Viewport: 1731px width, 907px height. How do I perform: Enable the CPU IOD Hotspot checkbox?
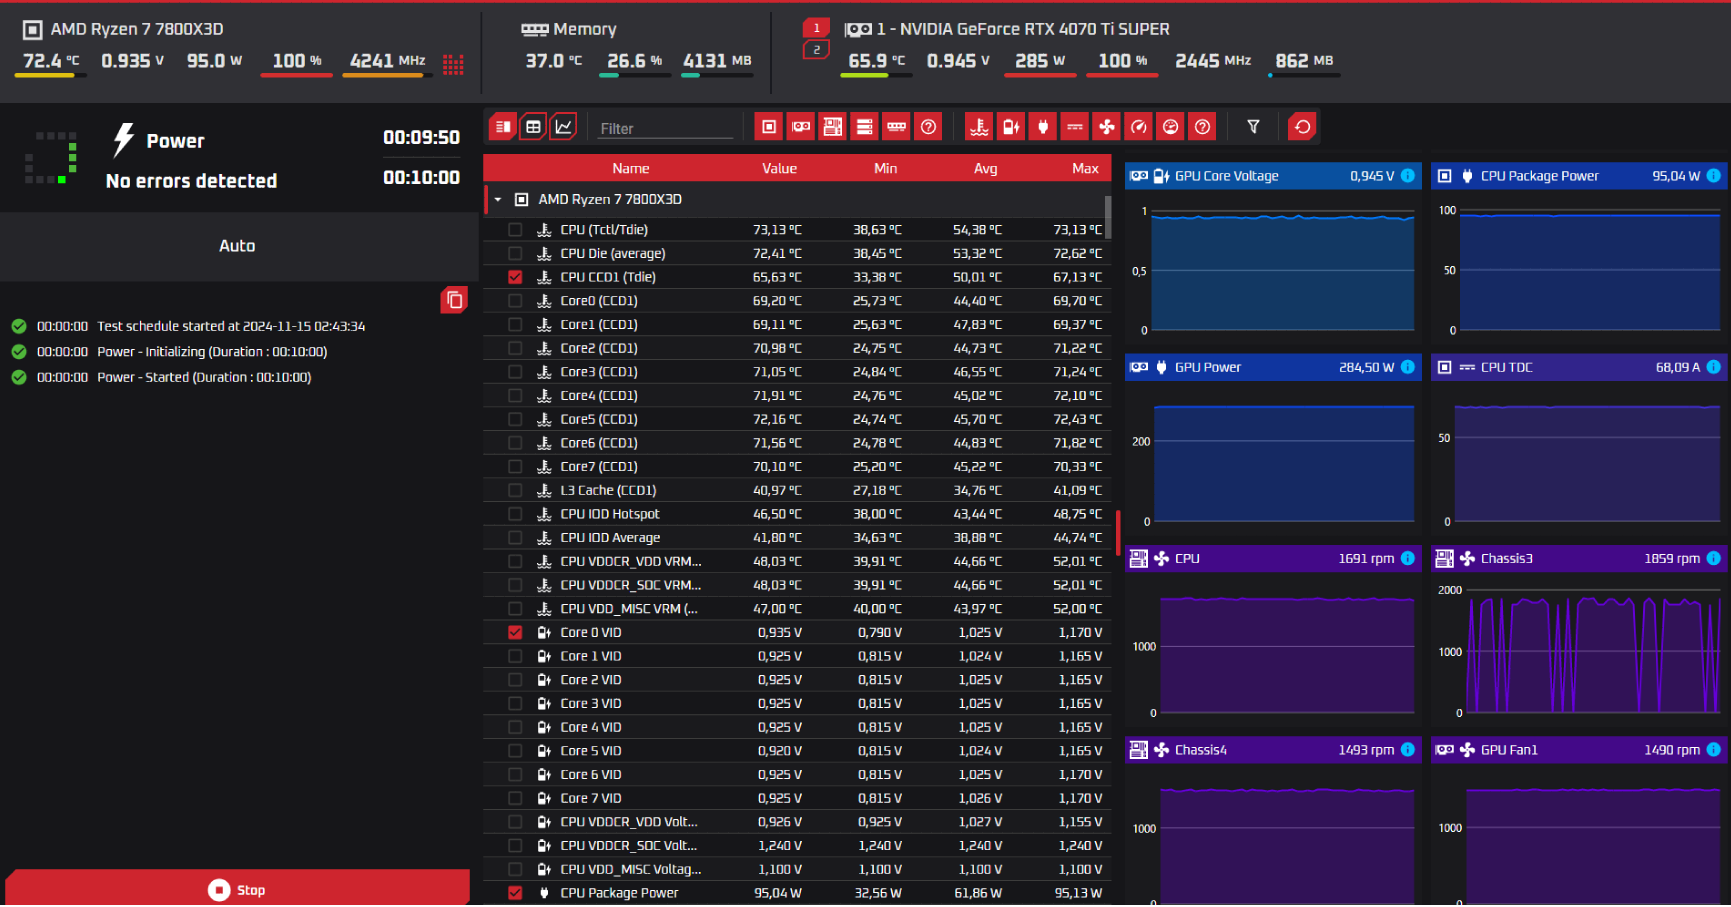515,514
